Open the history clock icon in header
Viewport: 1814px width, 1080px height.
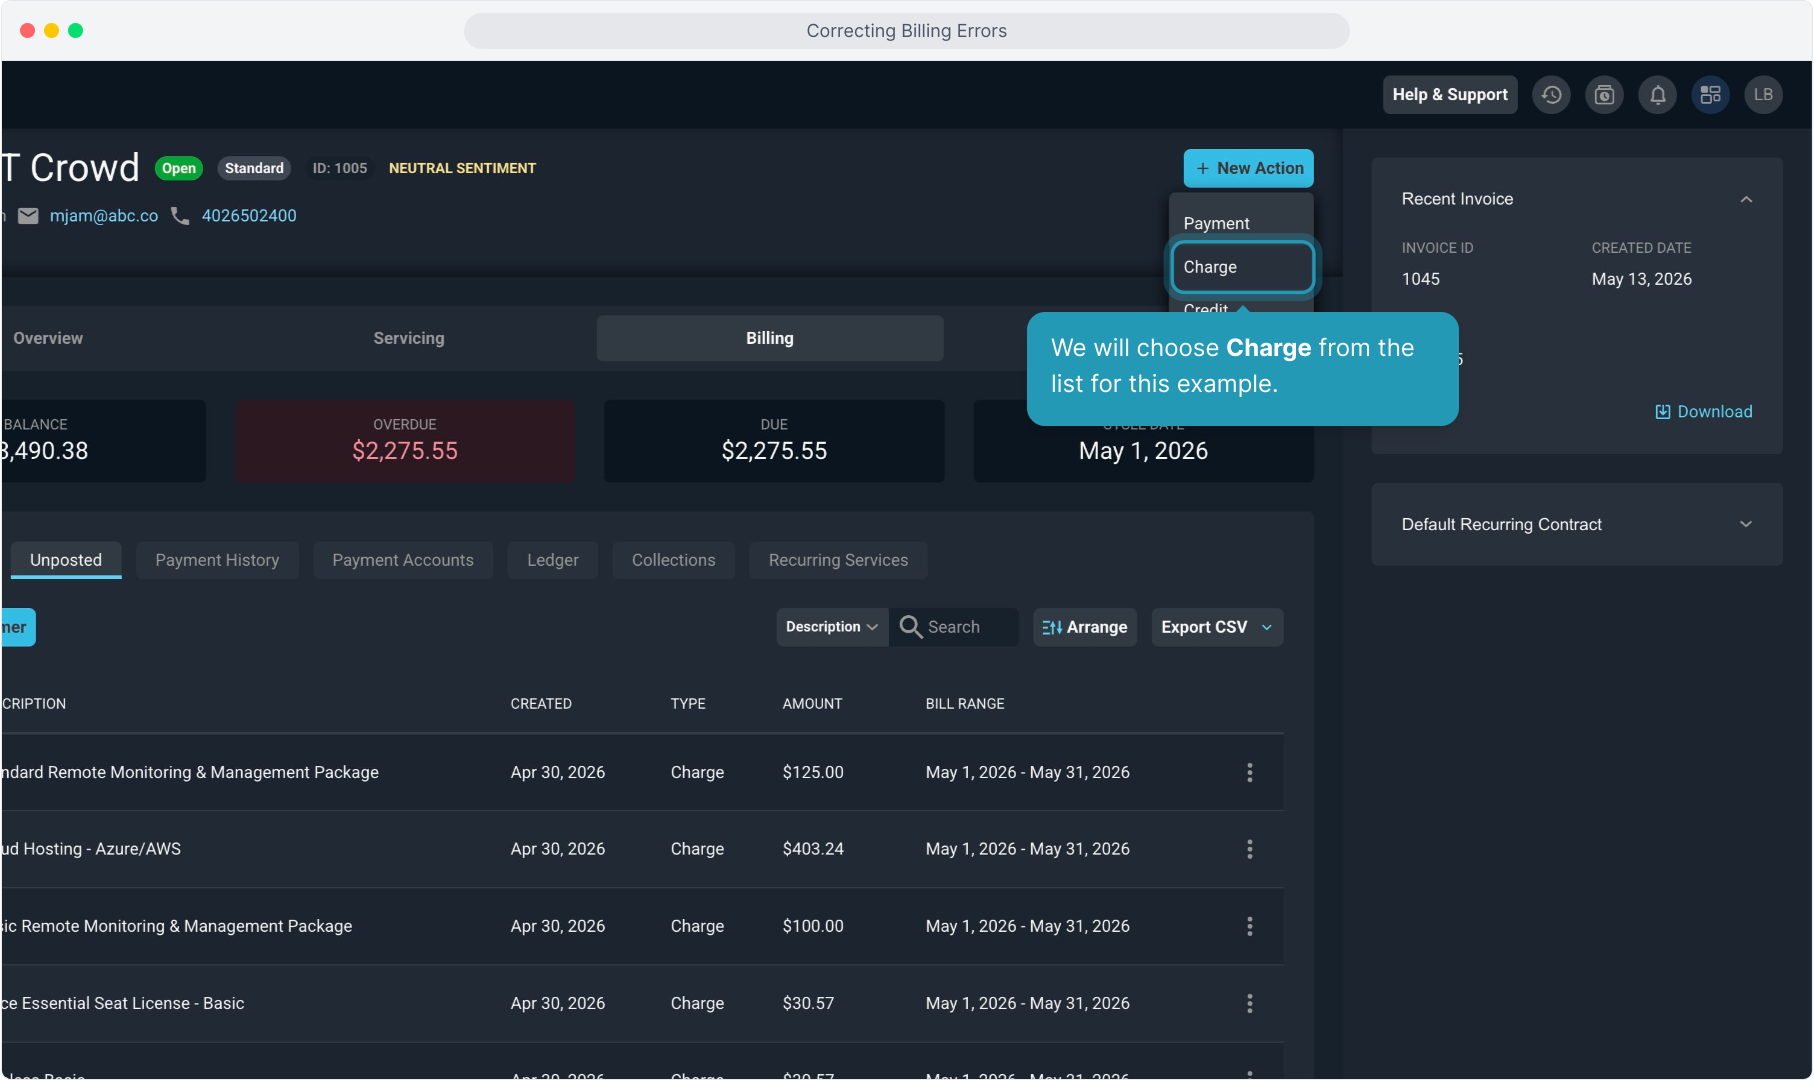click(1551, 95)
